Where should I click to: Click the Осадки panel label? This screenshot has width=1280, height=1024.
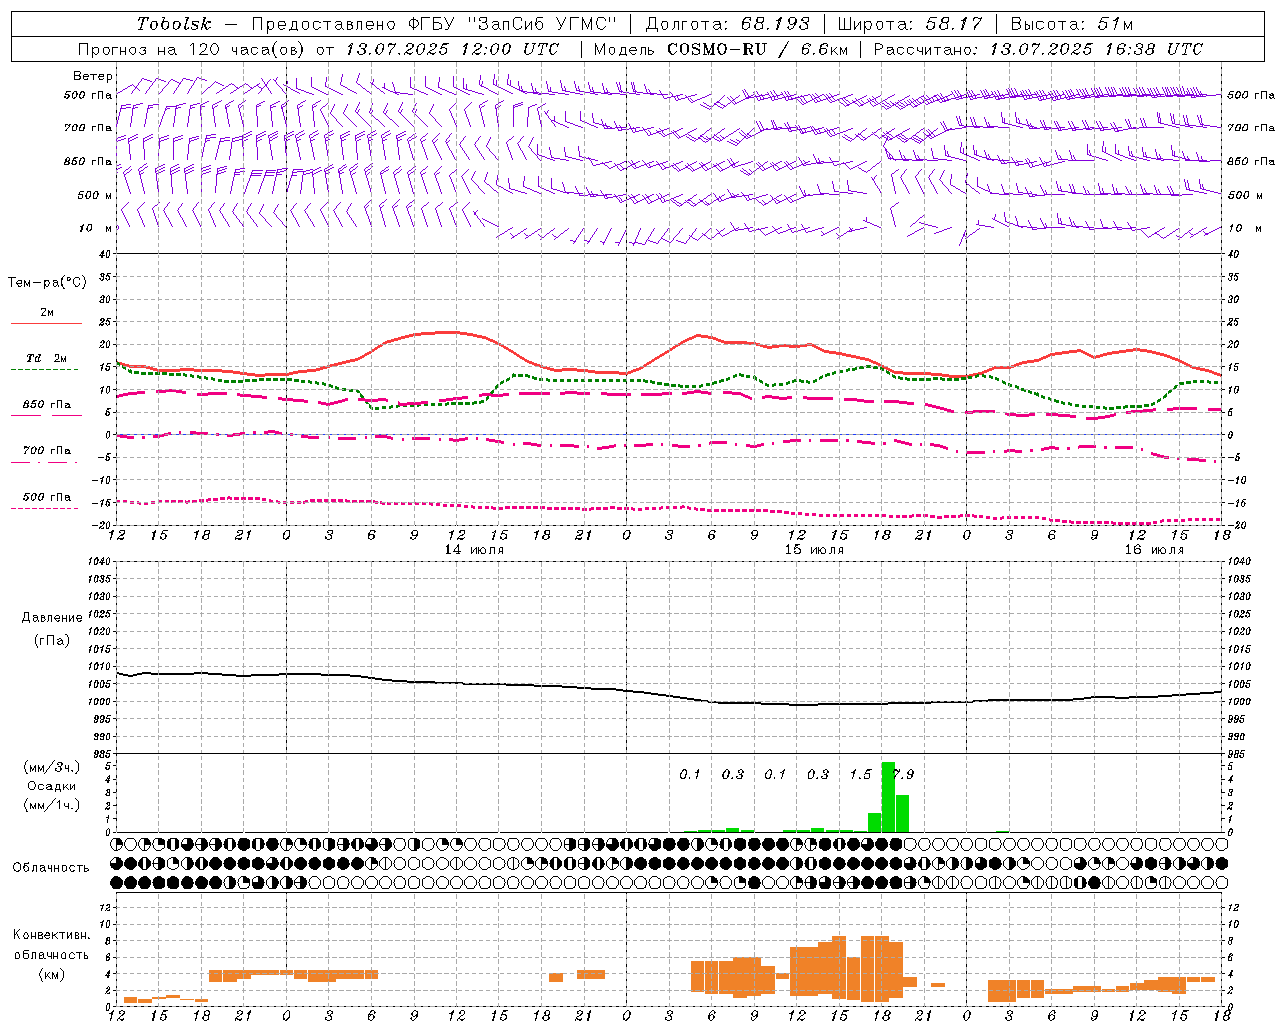coord(52,786)
